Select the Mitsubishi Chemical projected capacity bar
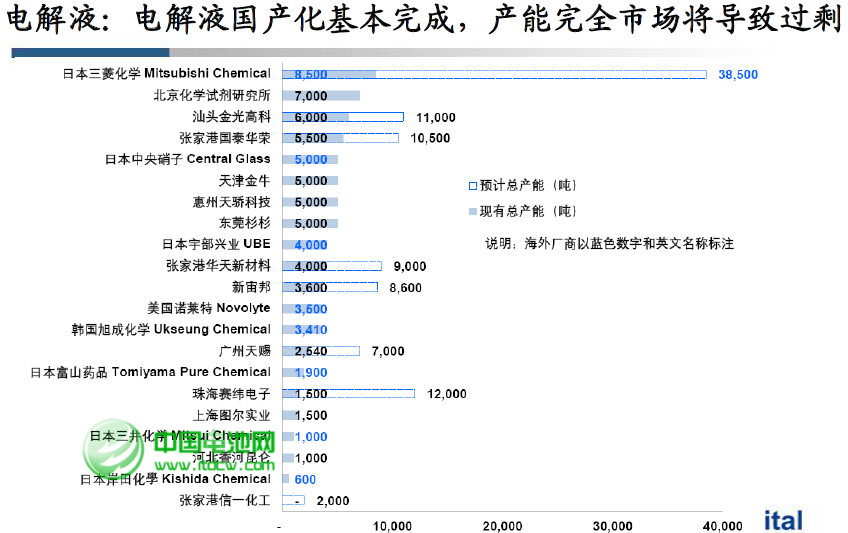The width and height of the screenshot is (848, 533). [540, 74]
